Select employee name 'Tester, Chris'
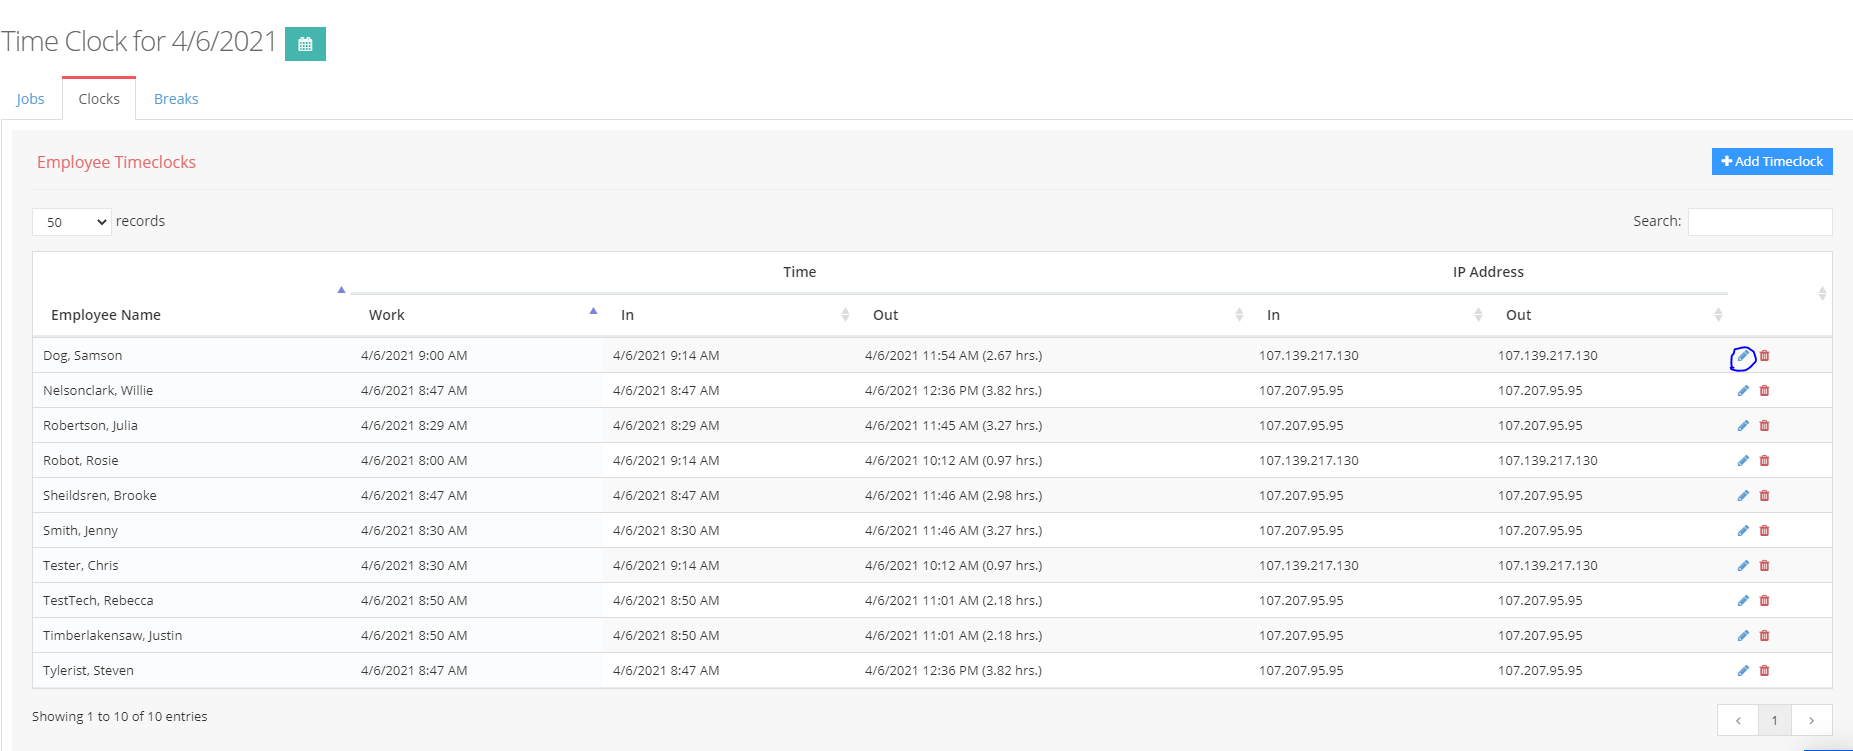1853x751 pixels. 81,566
